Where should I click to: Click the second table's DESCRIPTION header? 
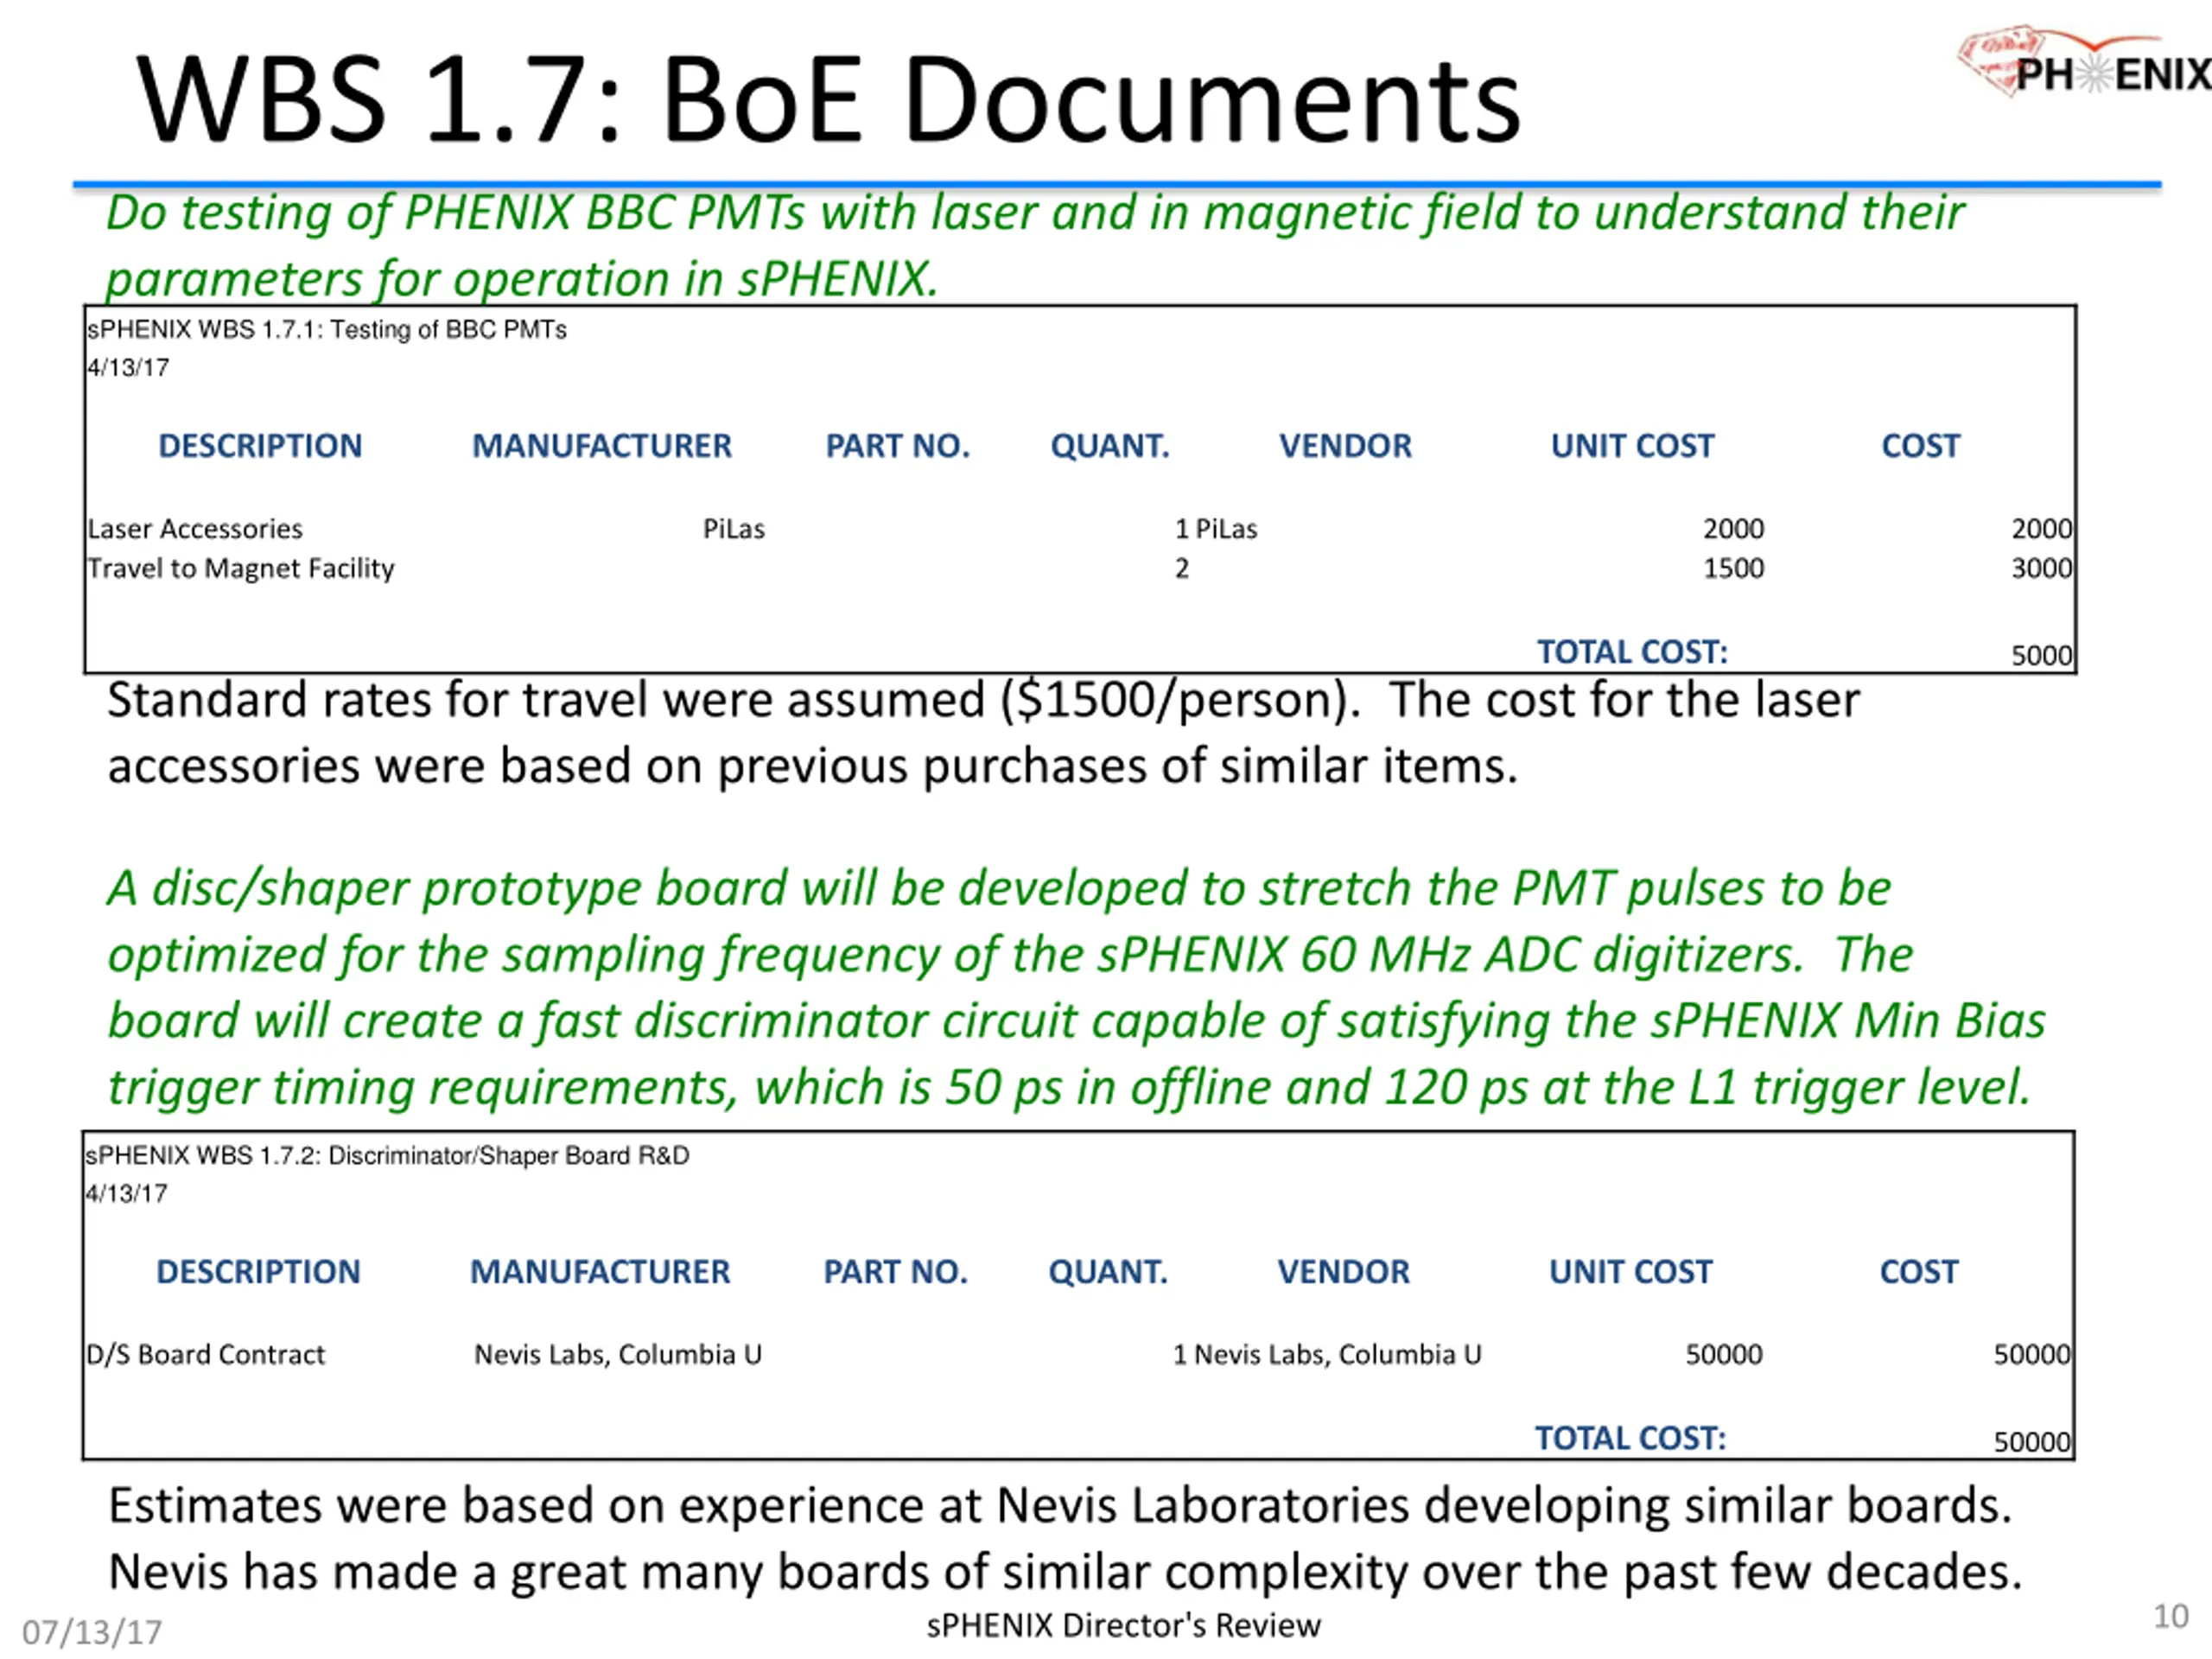[258, 1272]
